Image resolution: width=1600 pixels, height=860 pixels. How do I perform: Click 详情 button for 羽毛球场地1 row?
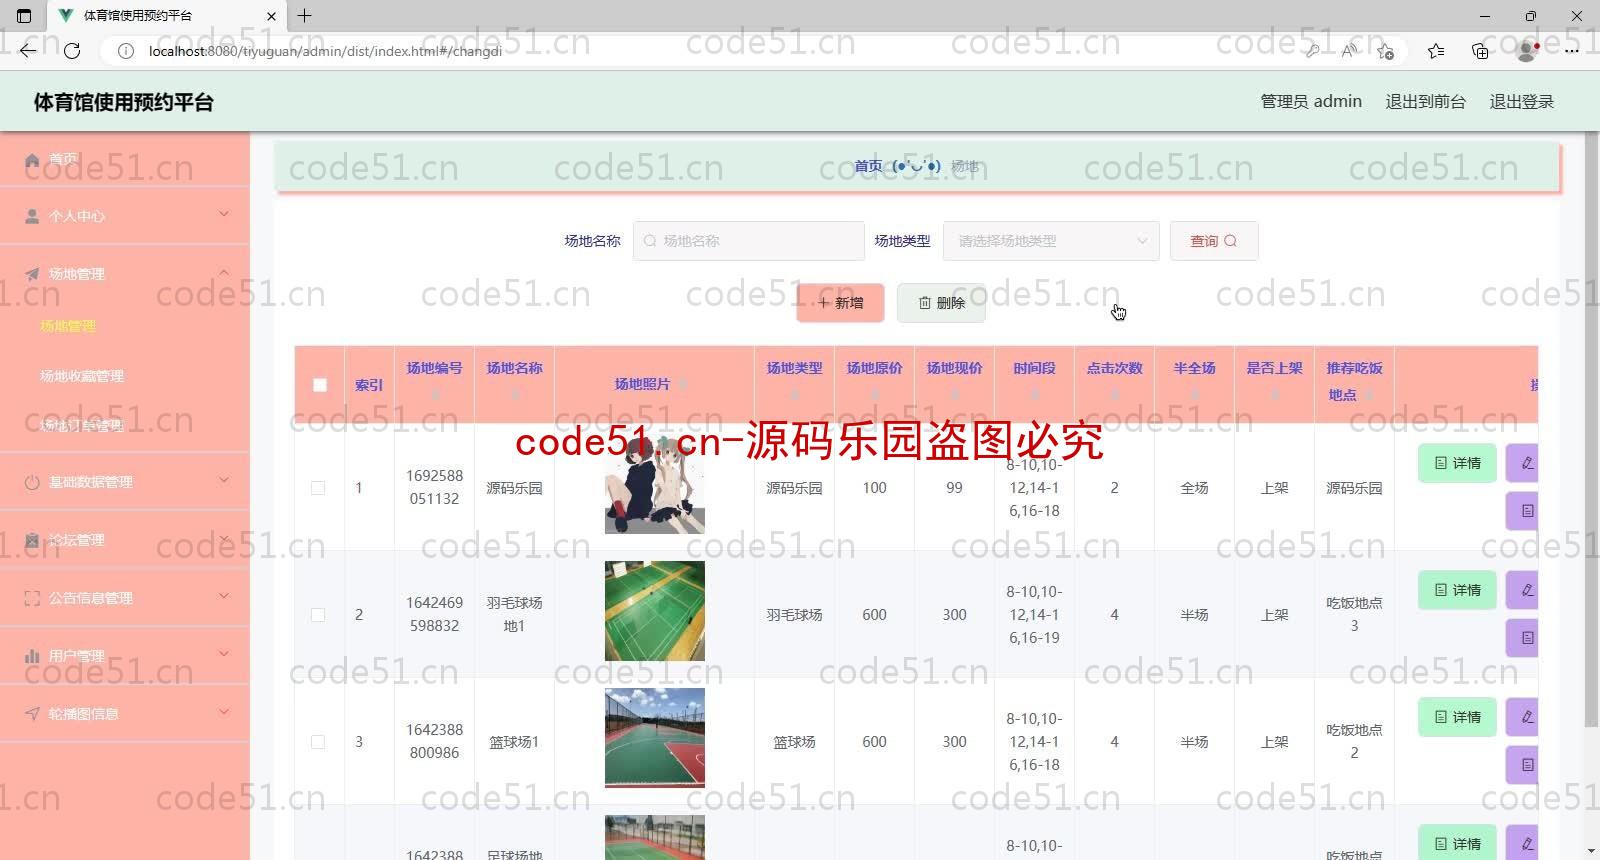tap(1457, 590)
